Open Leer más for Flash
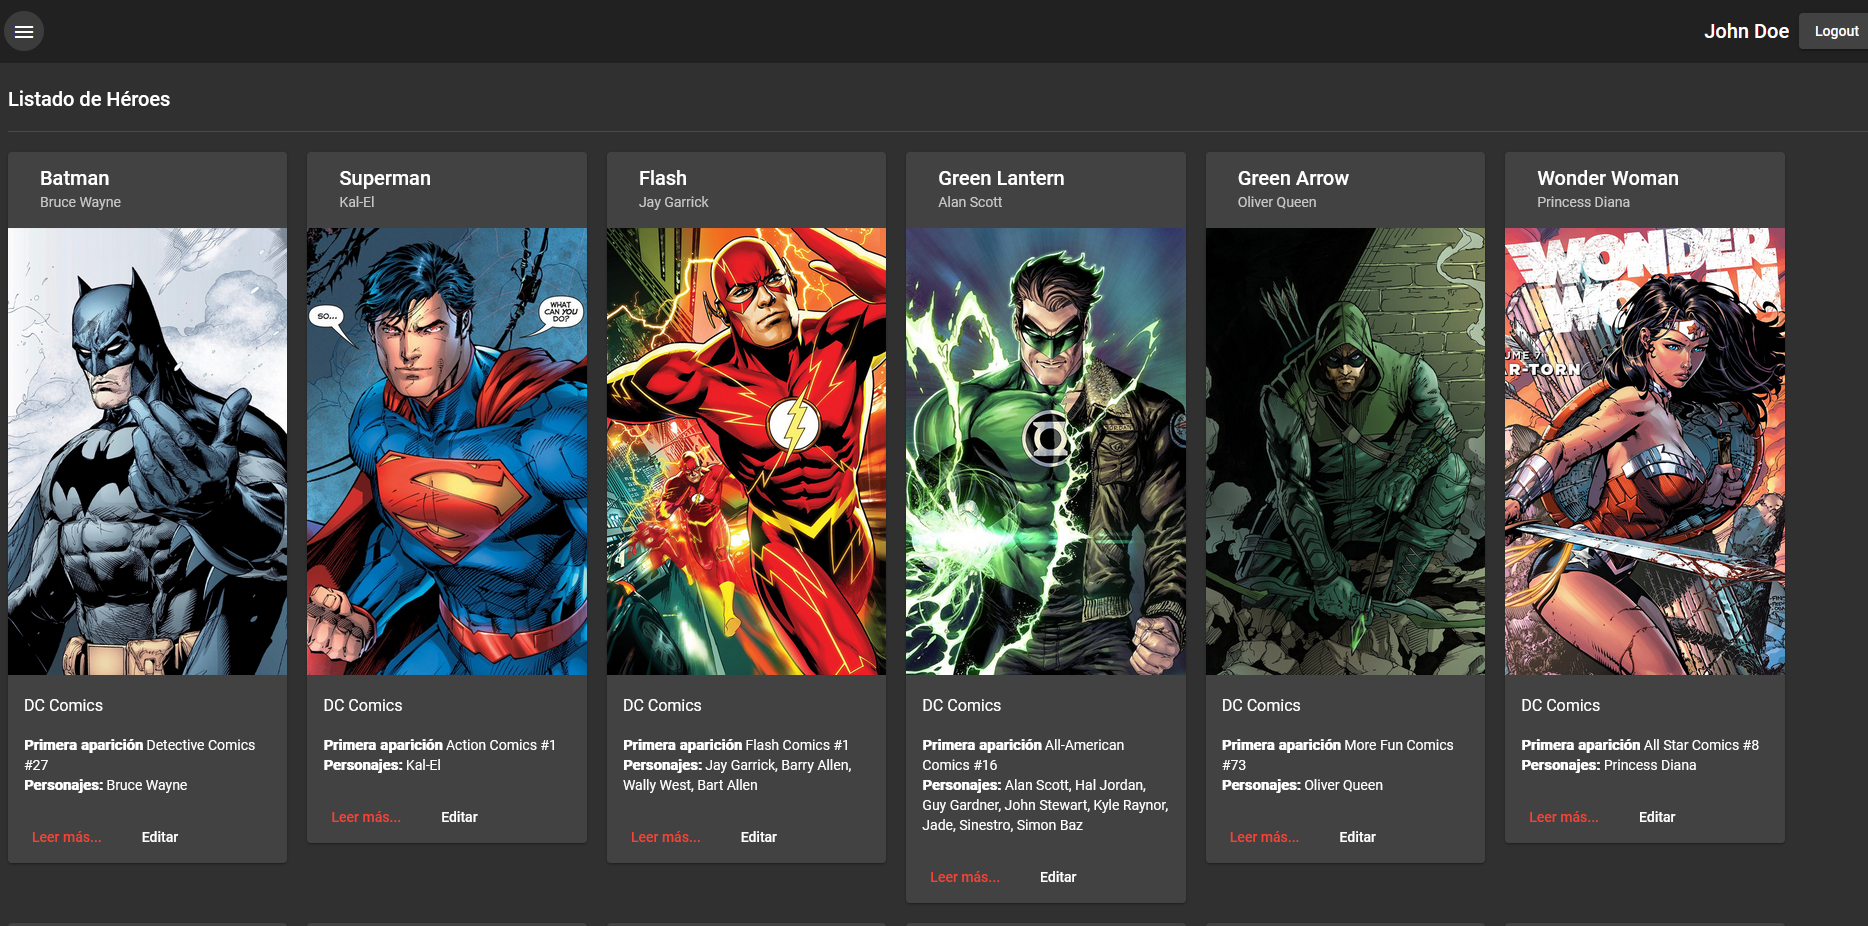The image size is (1868, 926). (666, 837)
